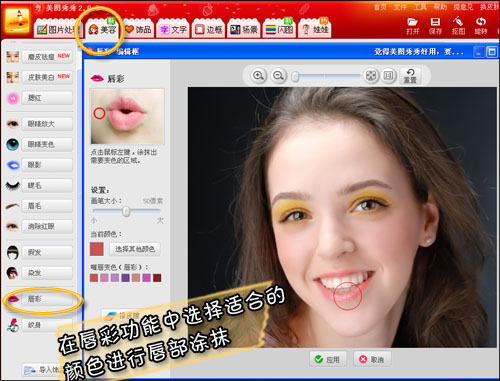Switch to the 文字 tab
500x381 pixels.
pyautogui.click(x=173, y=29)
